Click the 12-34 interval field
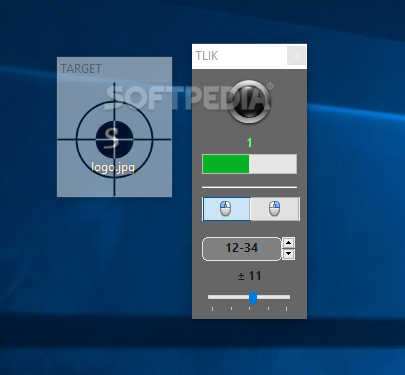 (242, 249)
